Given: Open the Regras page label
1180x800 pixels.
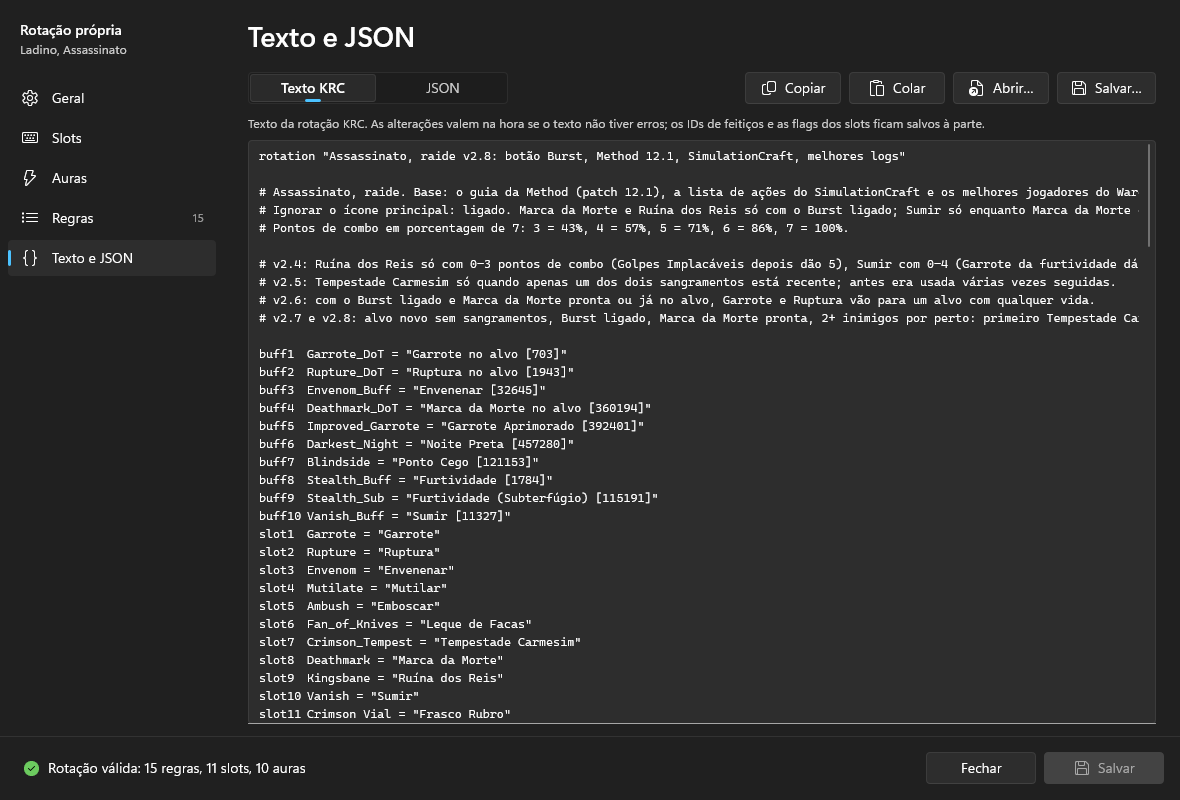Looking at the screenshot, I should point(72,218).
